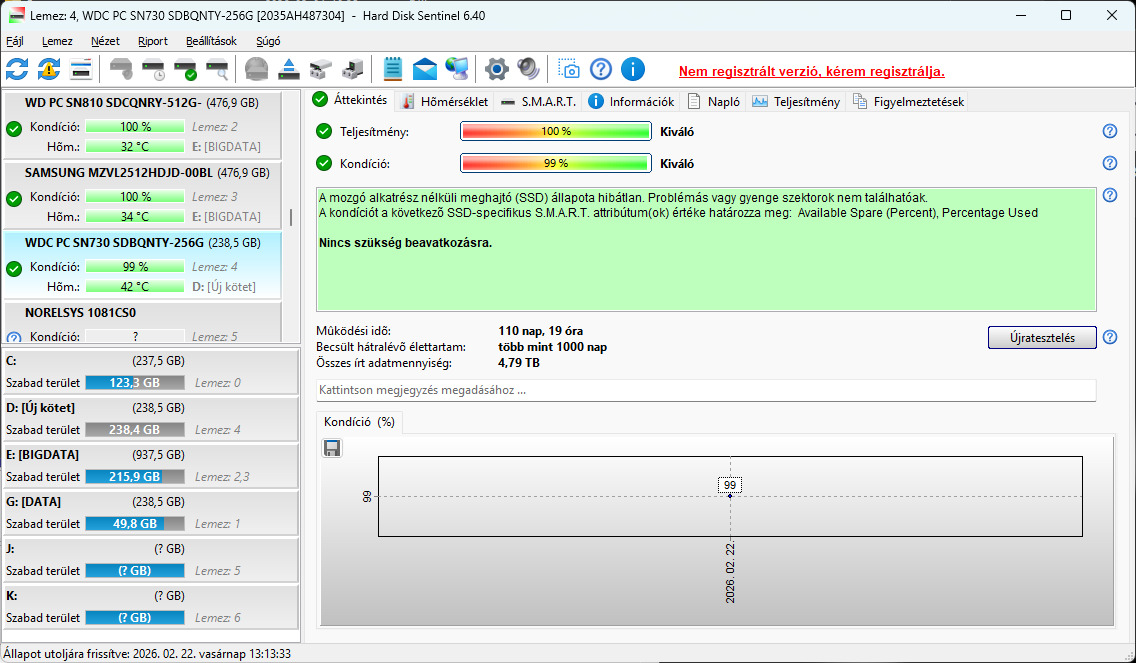Screen dimensions: 1136x663
Task: Open the blue notepad report icon
Action: [x=393, y=70]
